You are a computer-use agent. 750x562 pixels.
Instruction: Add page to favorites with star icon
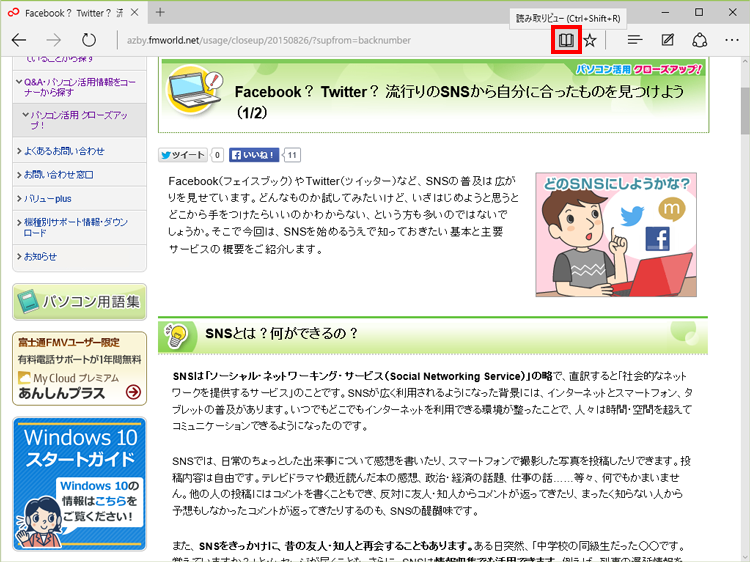click(591, 40)
